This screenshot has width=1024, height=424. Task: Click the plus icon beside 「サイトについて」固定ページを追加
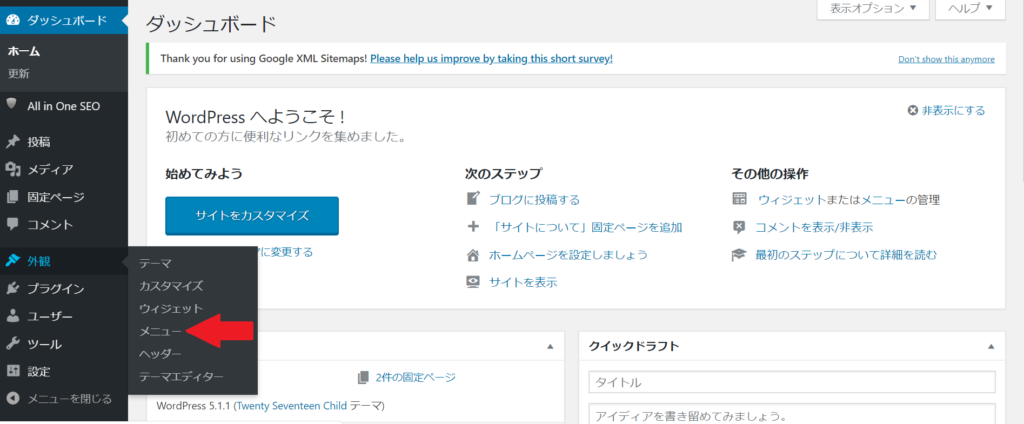tap(473, 227)
